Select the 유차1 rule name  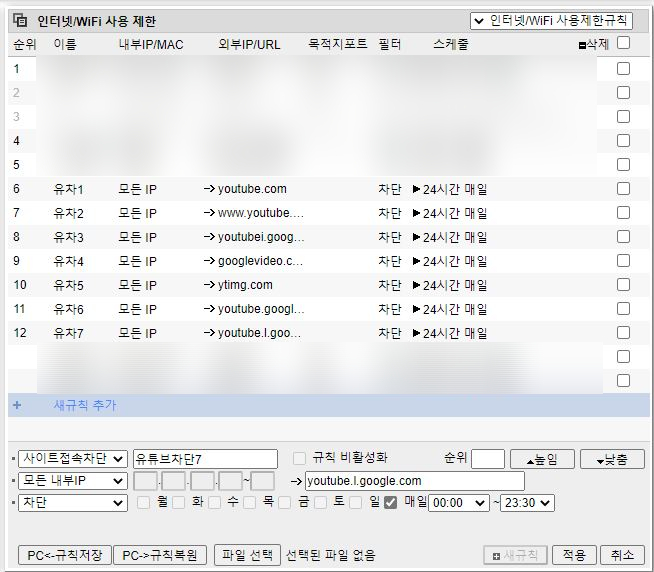68,189
